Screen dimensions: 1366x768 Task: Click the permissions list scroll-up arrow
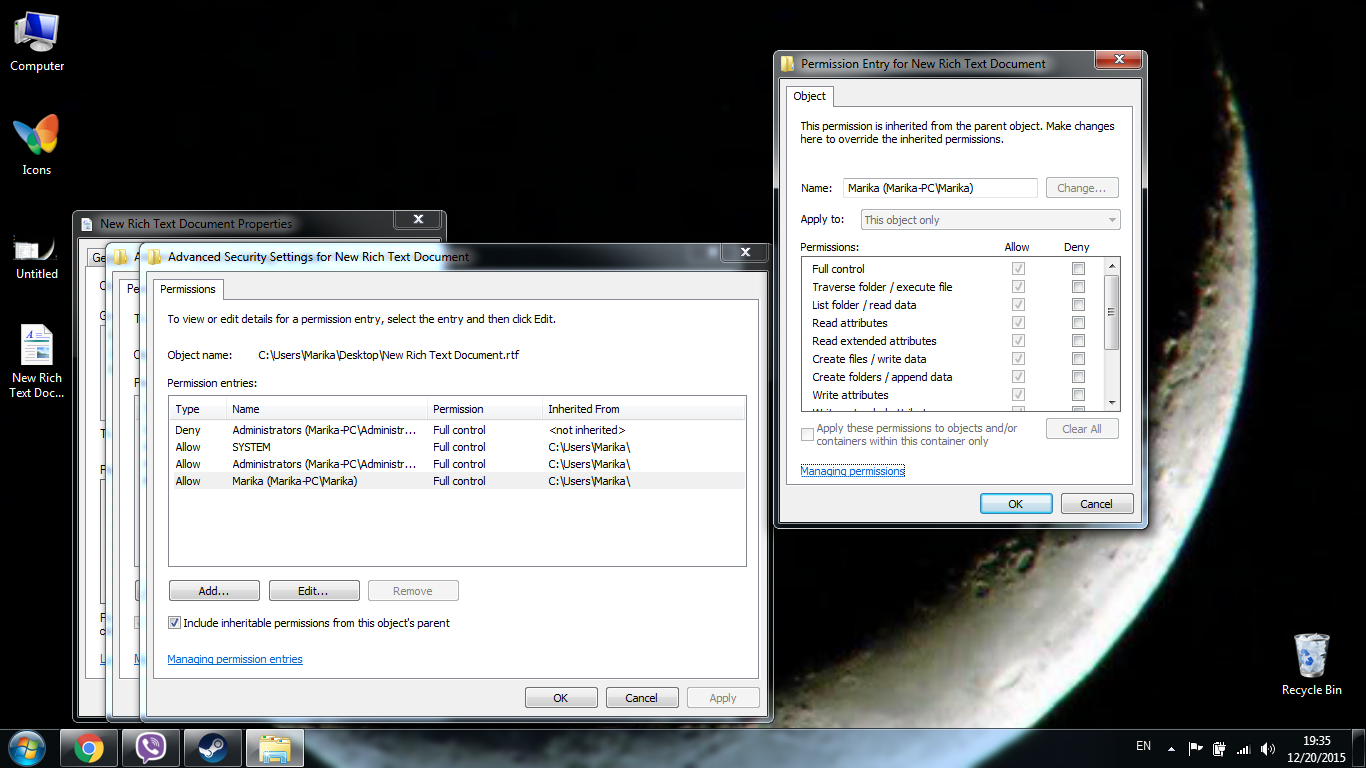[1111, 267]
